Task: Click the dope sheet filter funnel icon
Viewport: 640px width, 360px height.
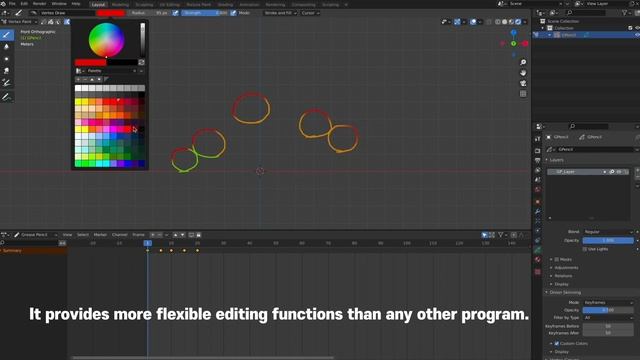Action: point(500,235)
